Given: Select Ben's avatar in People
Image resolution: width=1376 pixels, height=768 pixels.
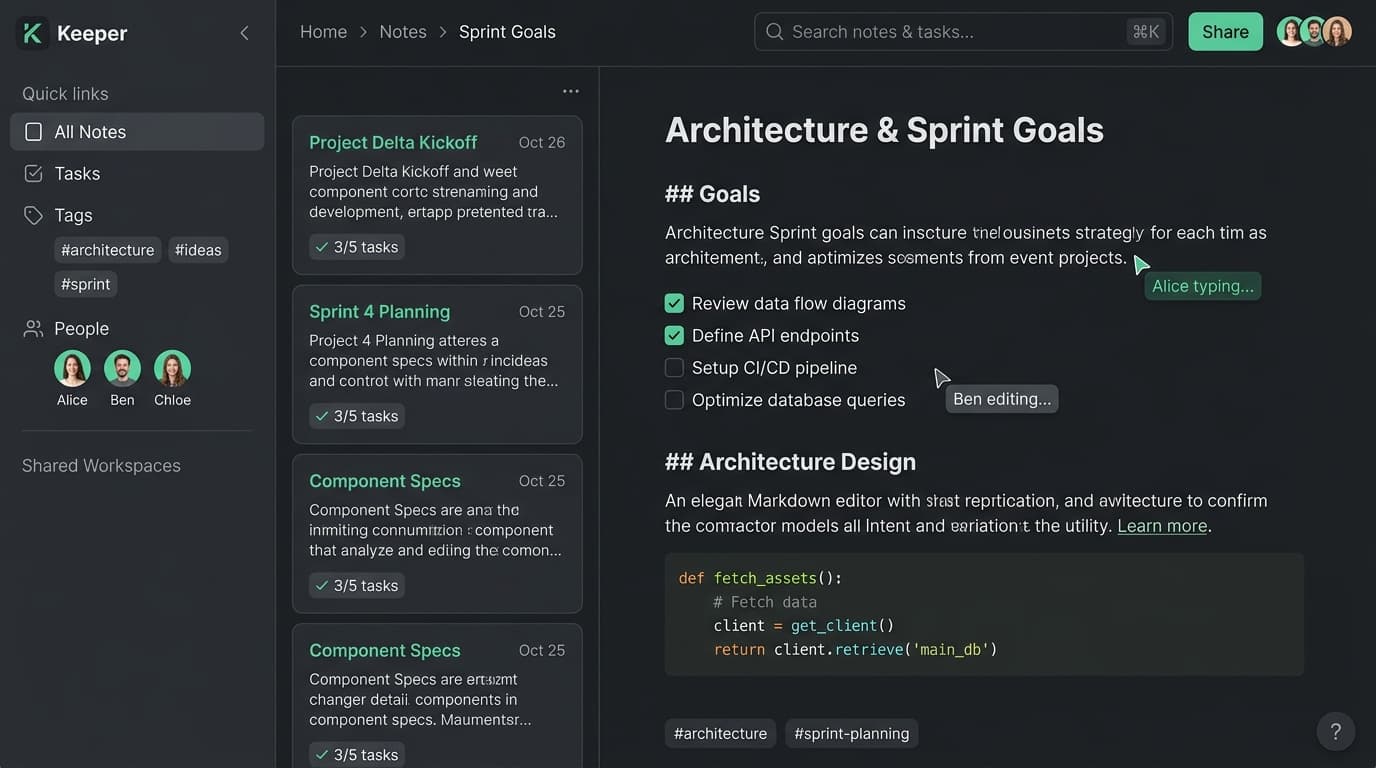Looking at the screenshot, I should [x=122, y=368].
